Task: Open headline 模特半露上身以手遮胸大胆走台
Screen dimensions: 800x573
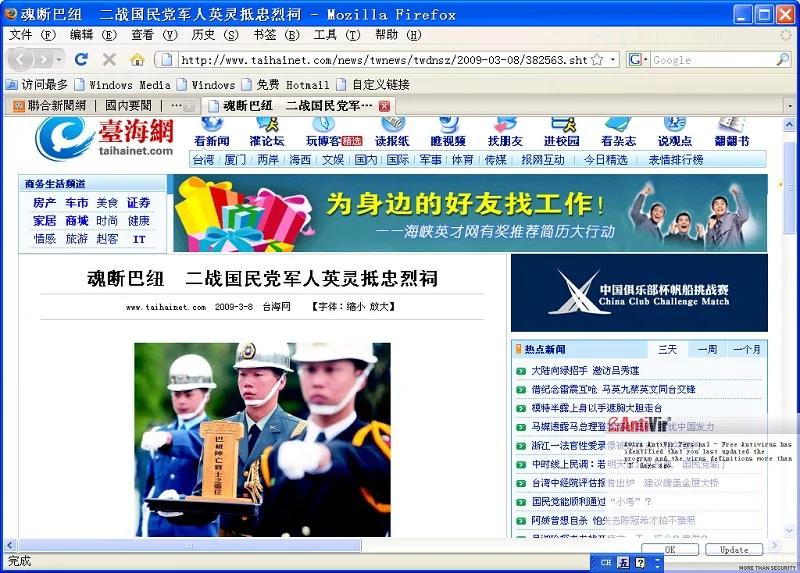Action: click(x=596, y=408)
